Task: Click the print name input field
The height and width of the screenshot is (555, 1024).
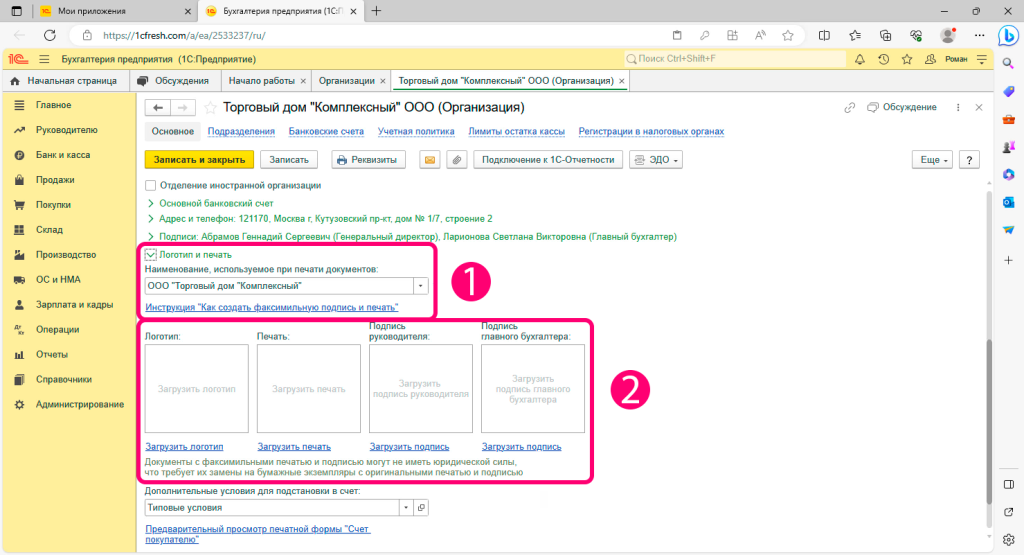Action: point(279,286)
